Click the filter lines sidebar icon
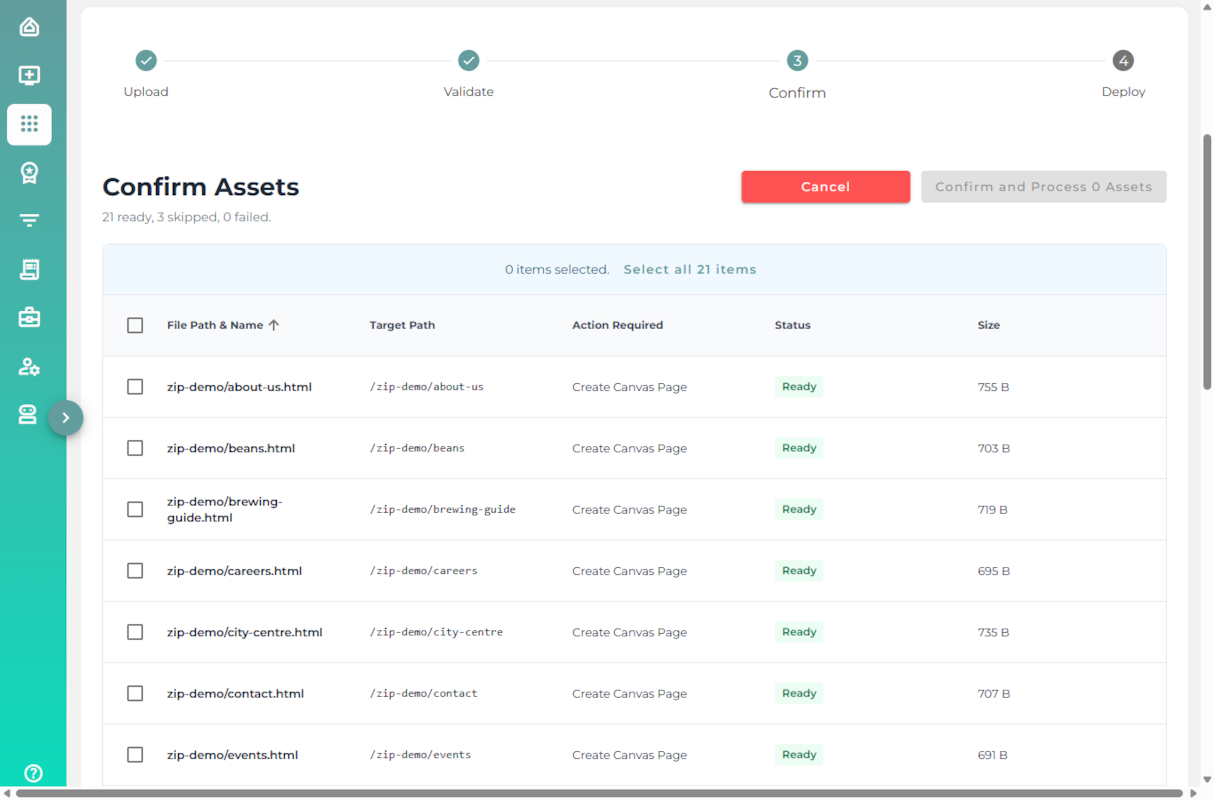 click(29, 221)
